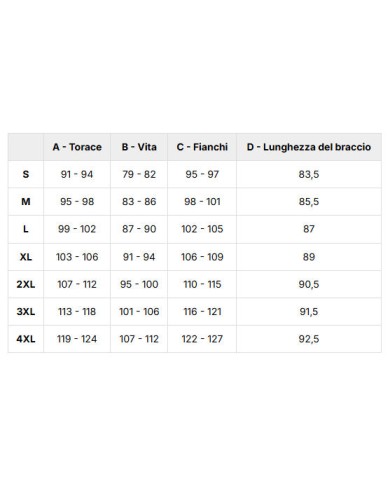This screenshot has width=390, height=484.
Task: Select the 3XL size row label
Action: [x=26, y=312]
